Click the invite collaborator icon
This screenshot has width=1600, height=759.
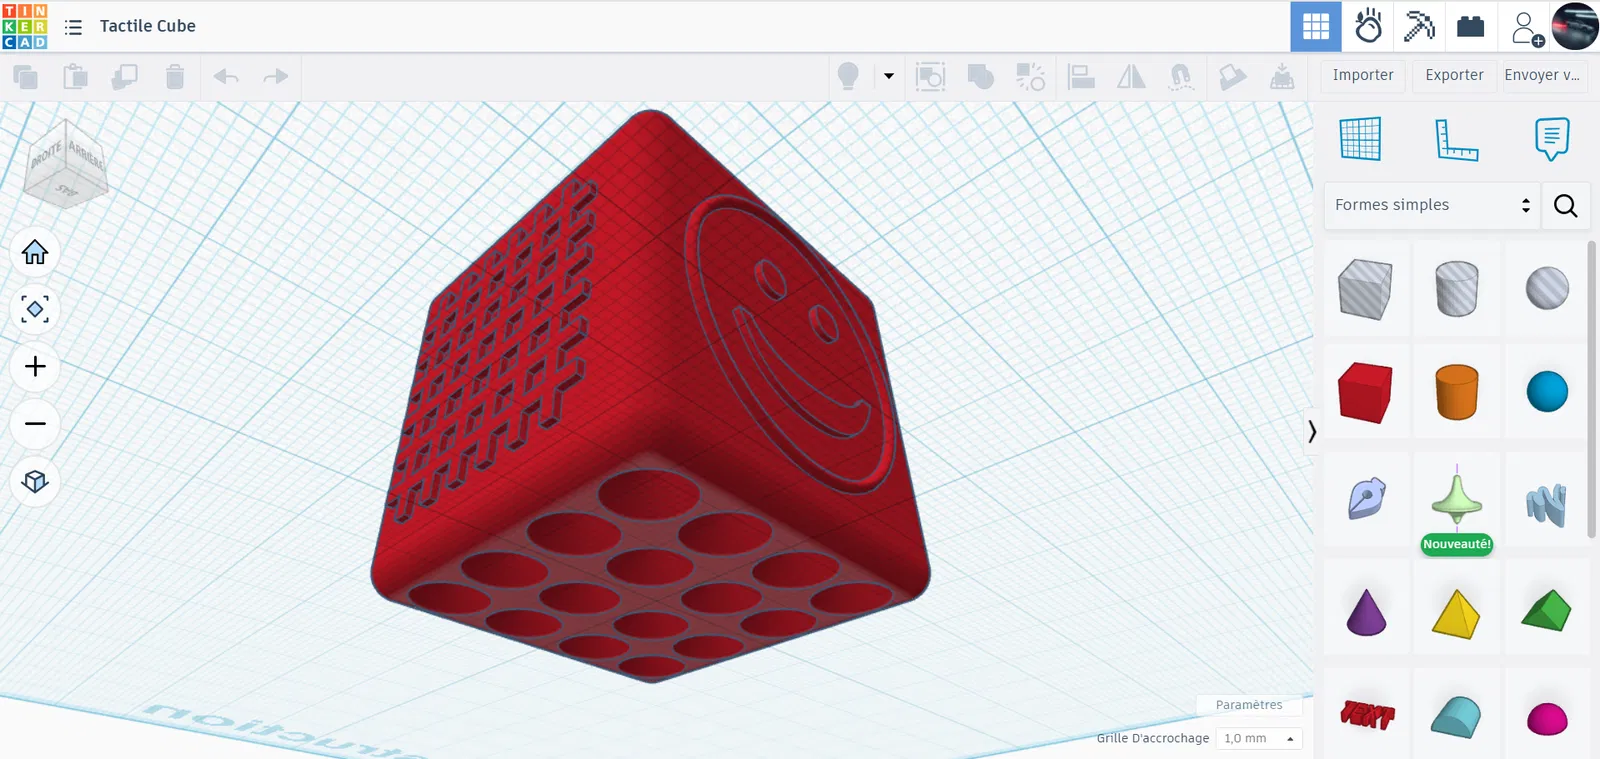[1526, 28]
